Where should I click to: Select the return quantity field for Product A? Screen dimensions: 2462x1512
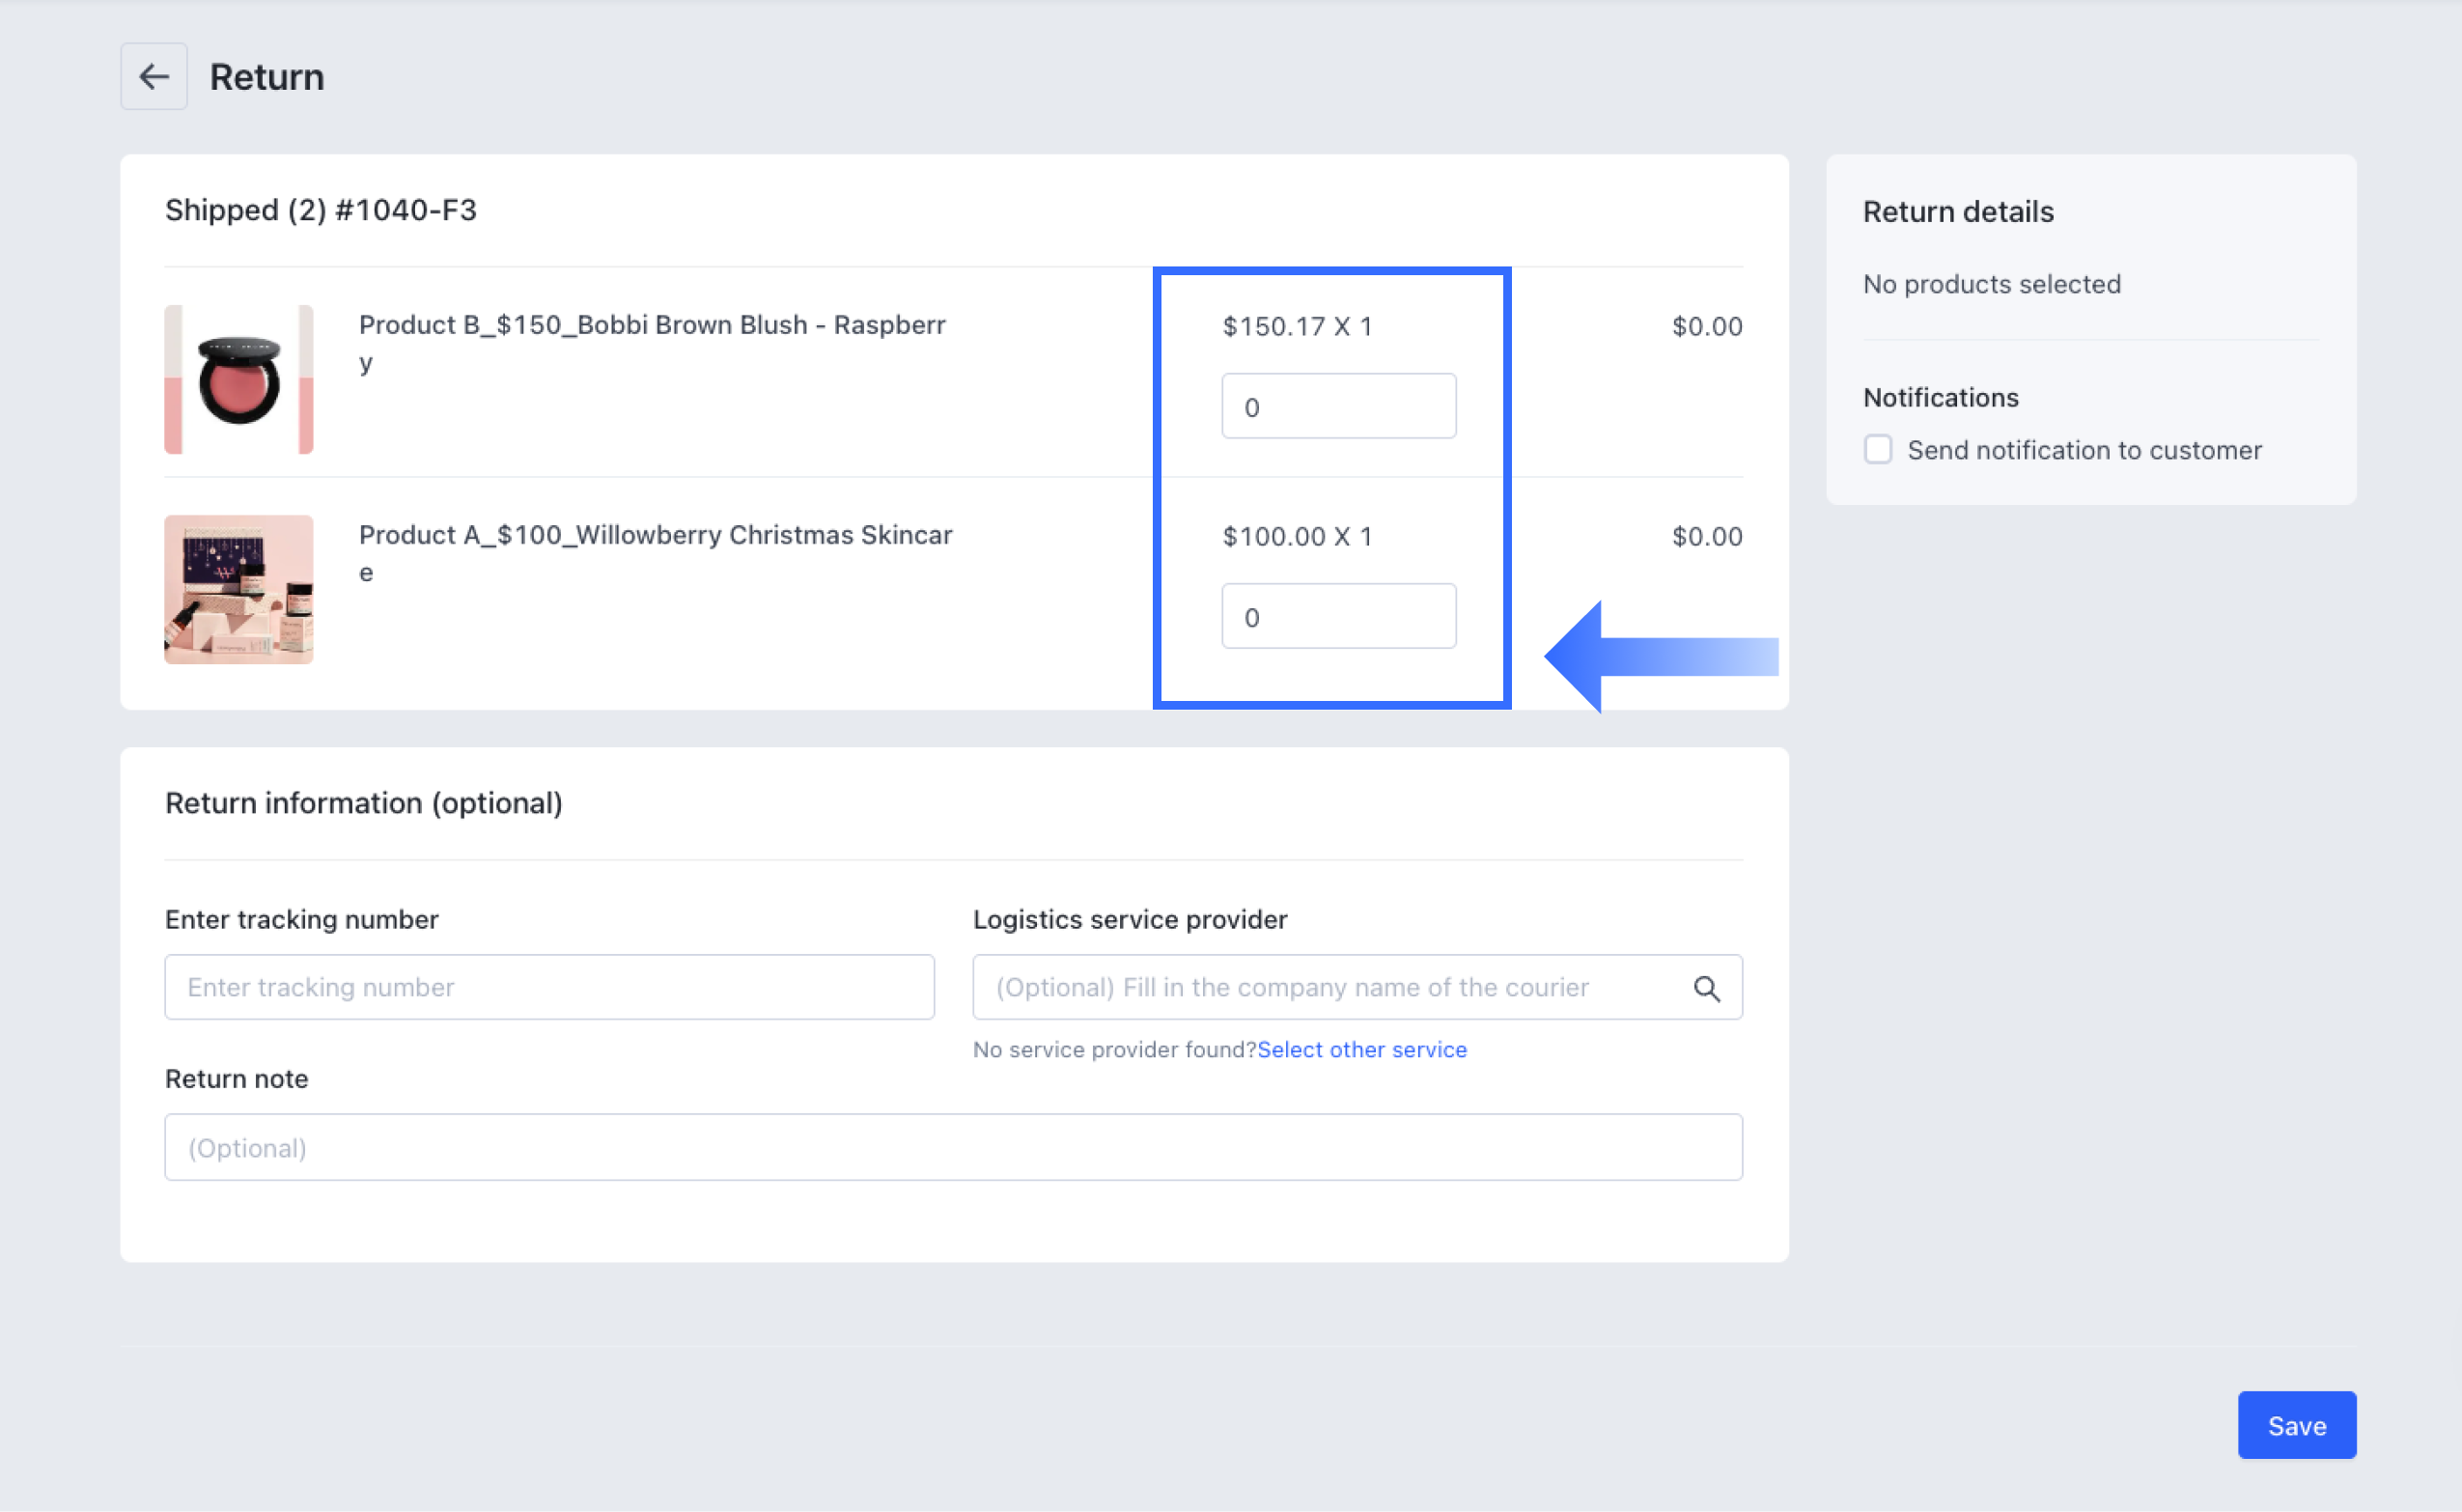coord(1339,616)
